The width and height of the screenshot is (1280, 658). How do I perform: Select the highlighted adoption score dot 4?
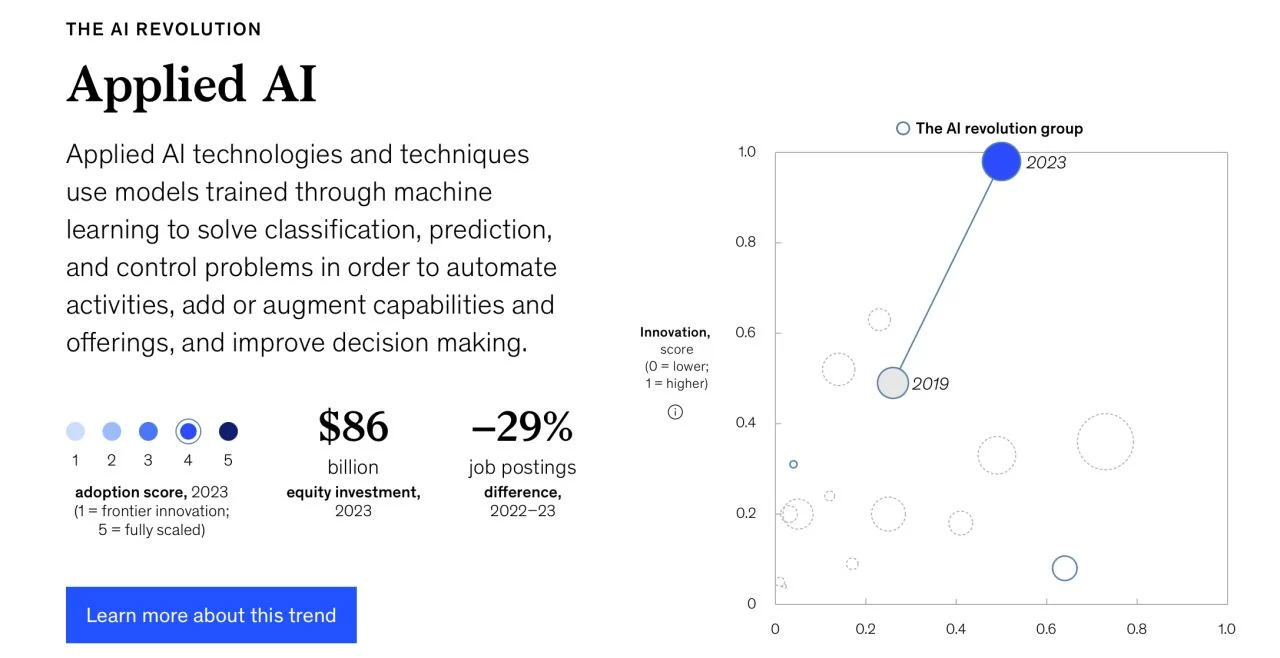point(188,431)
